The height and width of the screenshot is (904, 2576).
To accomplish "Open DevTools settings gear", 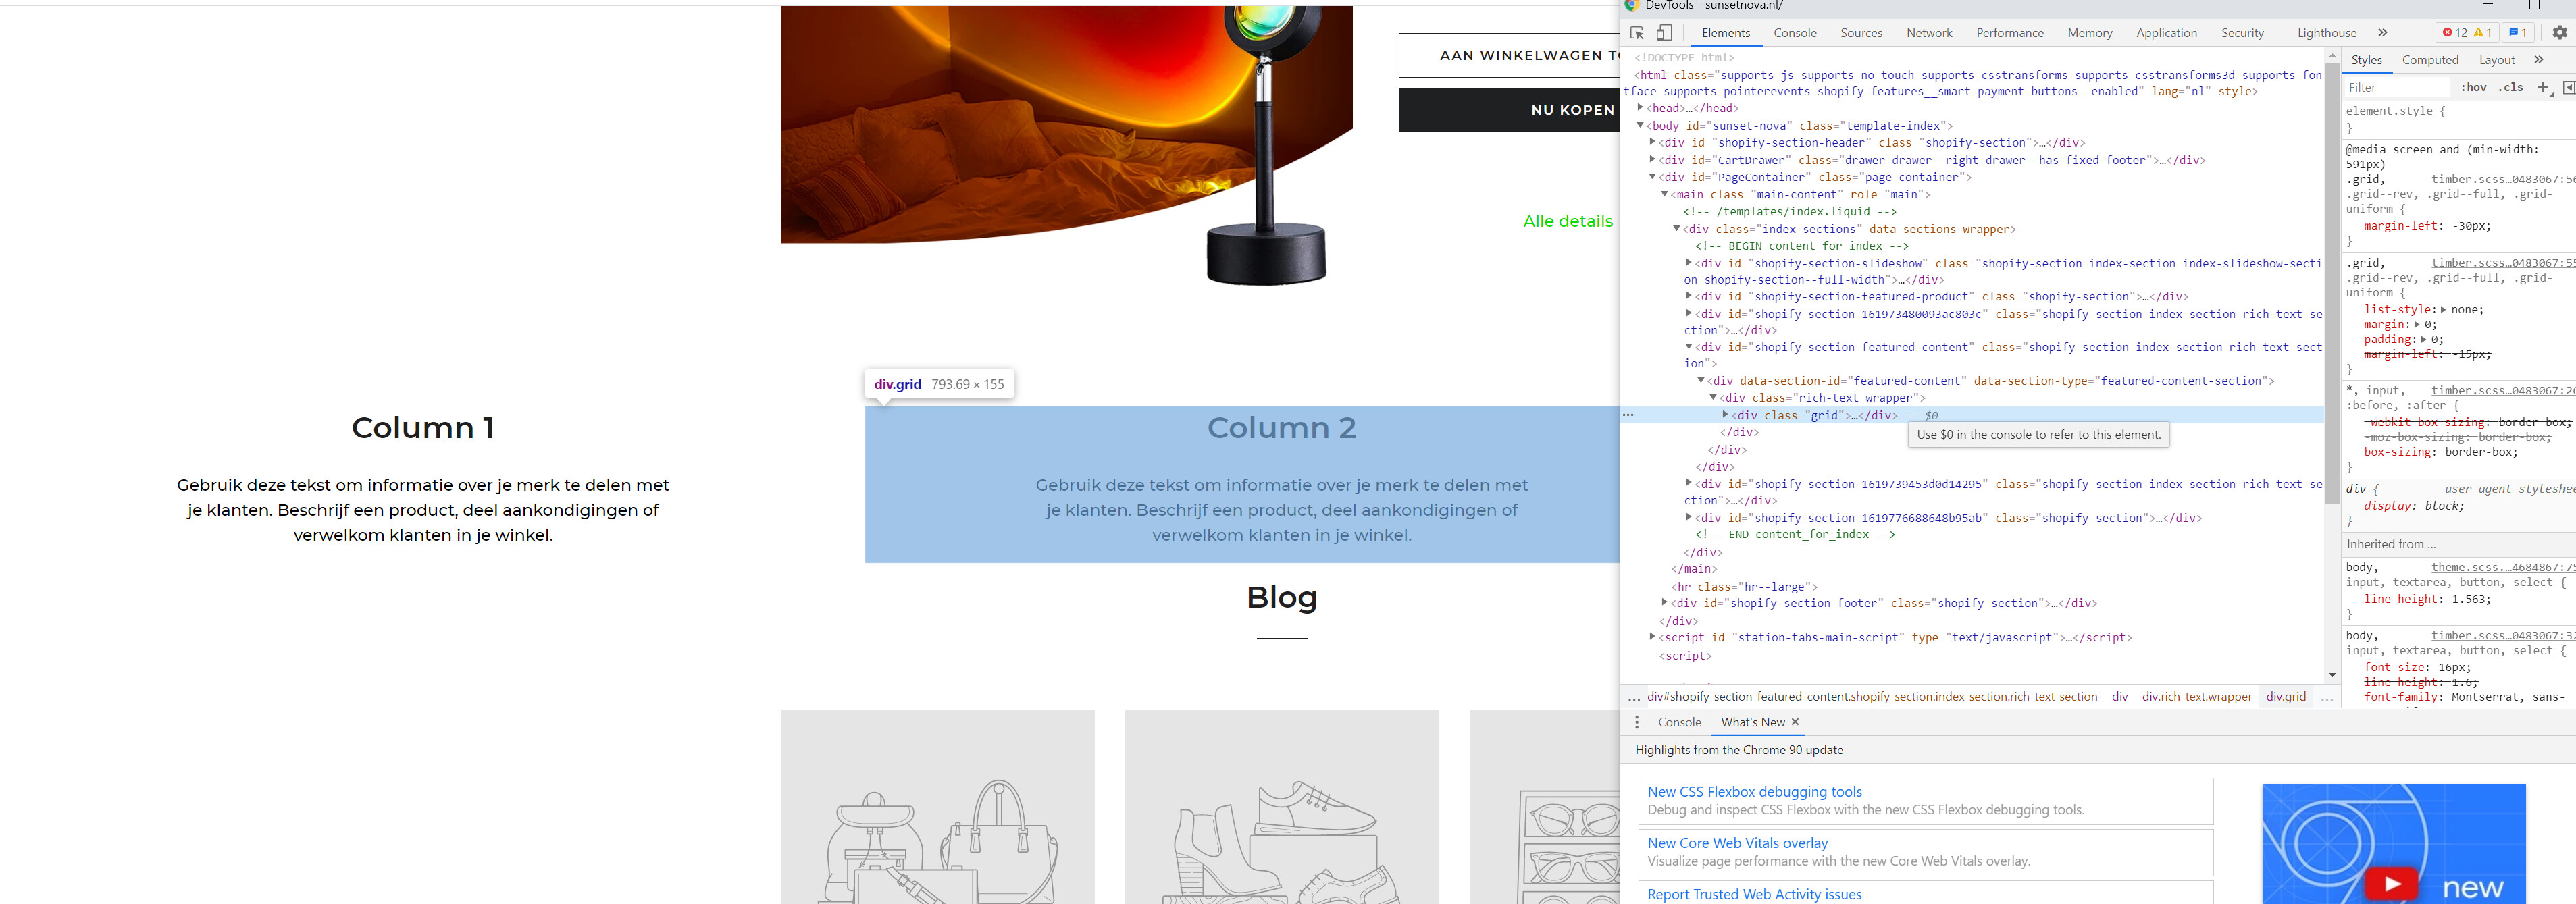I will pos(2559,33).
